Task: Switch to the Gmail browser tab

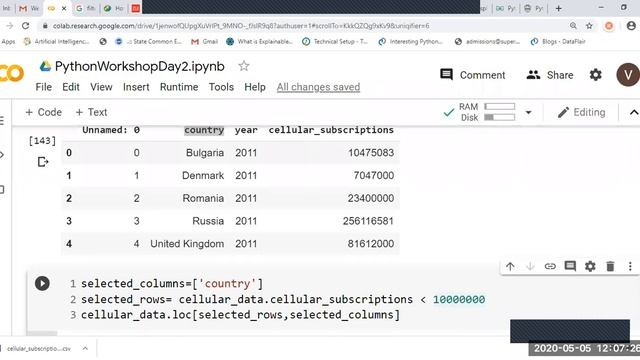Action: [x=29, y=8]
